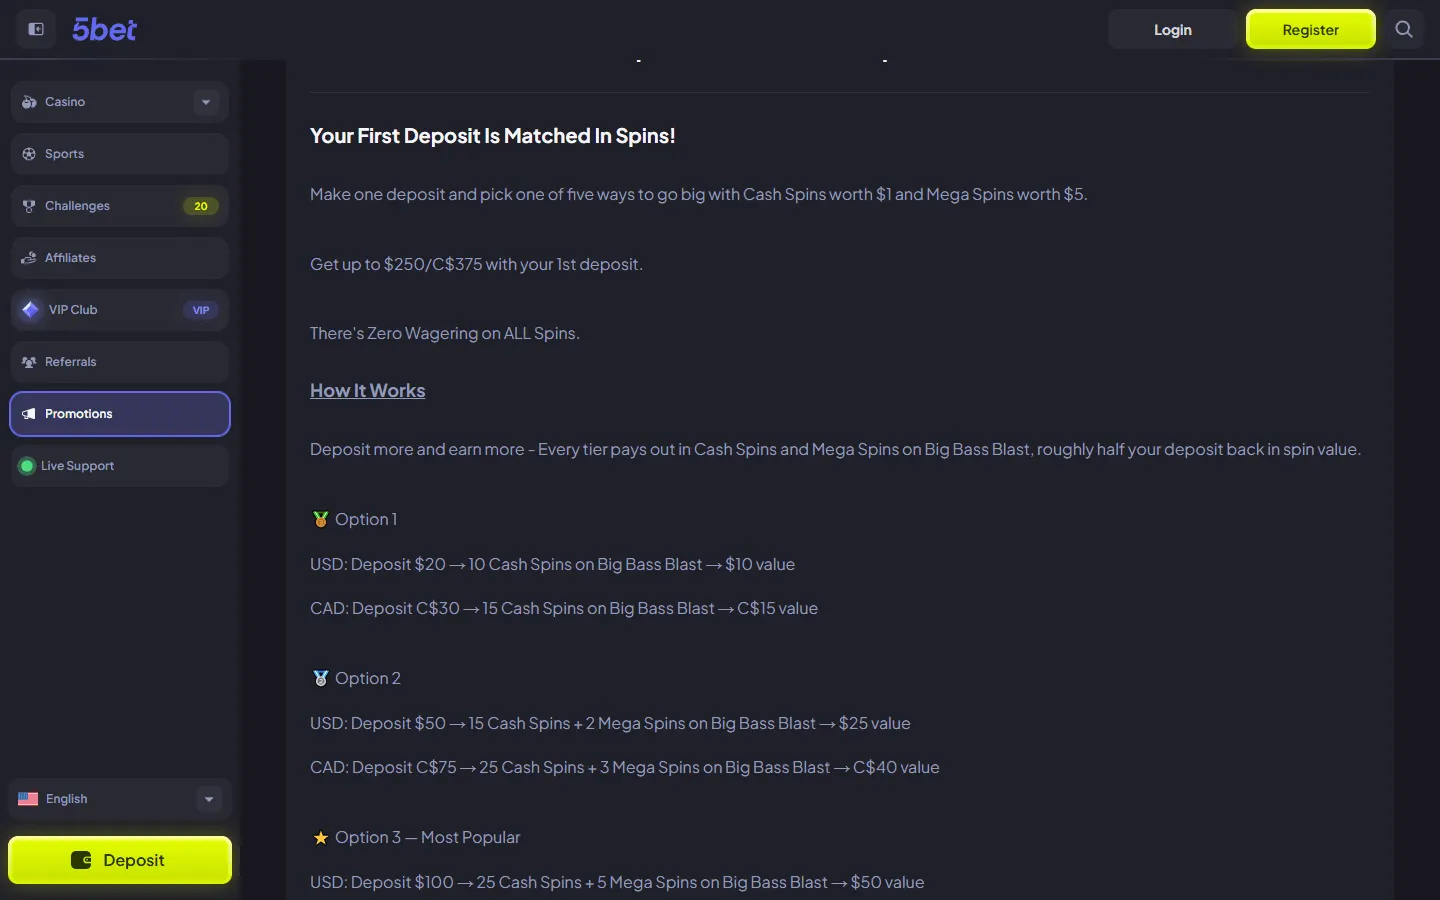Collapse sidebar using the panel toggle icon
The image size is (1440, 900).
[36, 29]
